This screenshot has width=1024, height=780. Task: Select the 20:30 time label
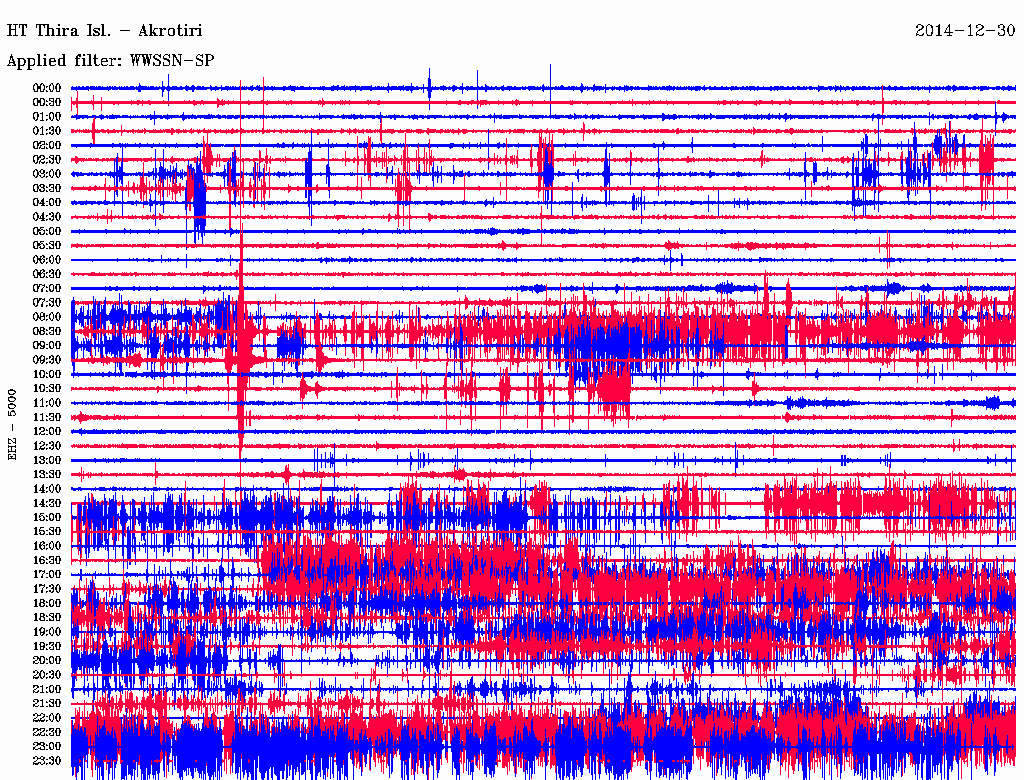47,675
